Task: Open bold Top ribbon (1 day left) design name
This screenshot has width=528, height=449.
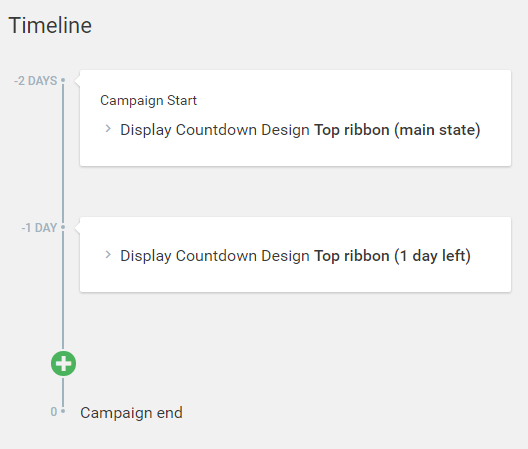Action: (392, 256)
